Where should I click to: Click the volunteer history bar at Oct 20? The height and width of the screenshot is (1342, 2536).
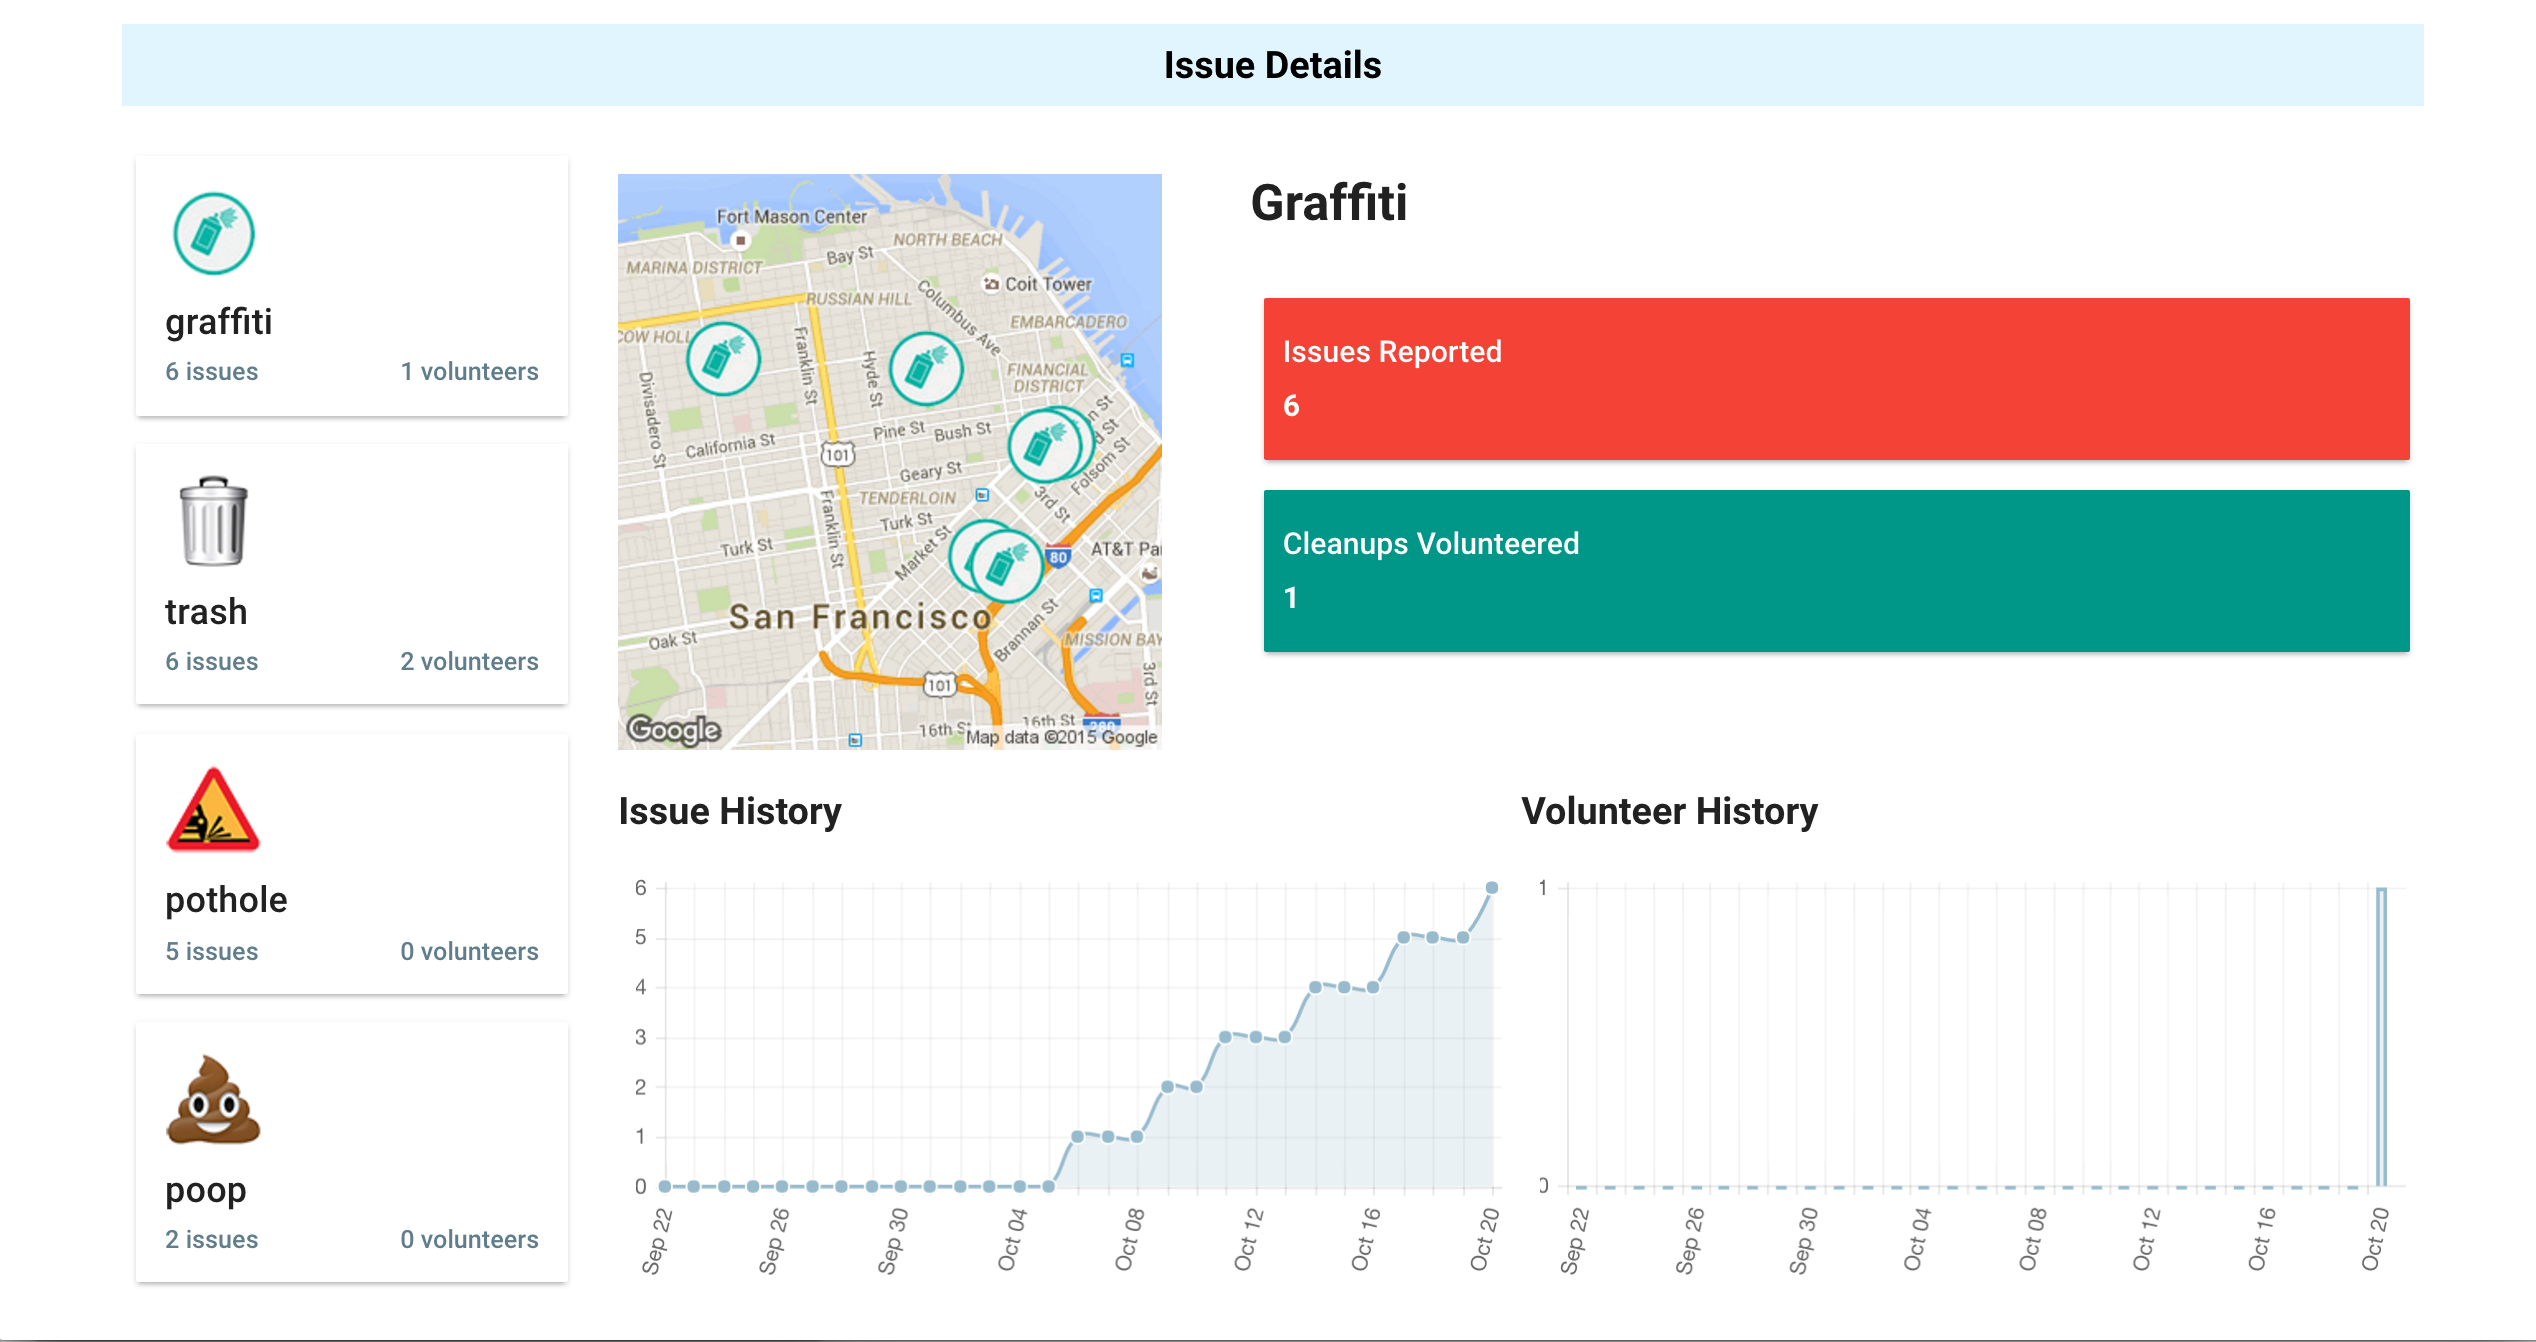point(2381,1036)
